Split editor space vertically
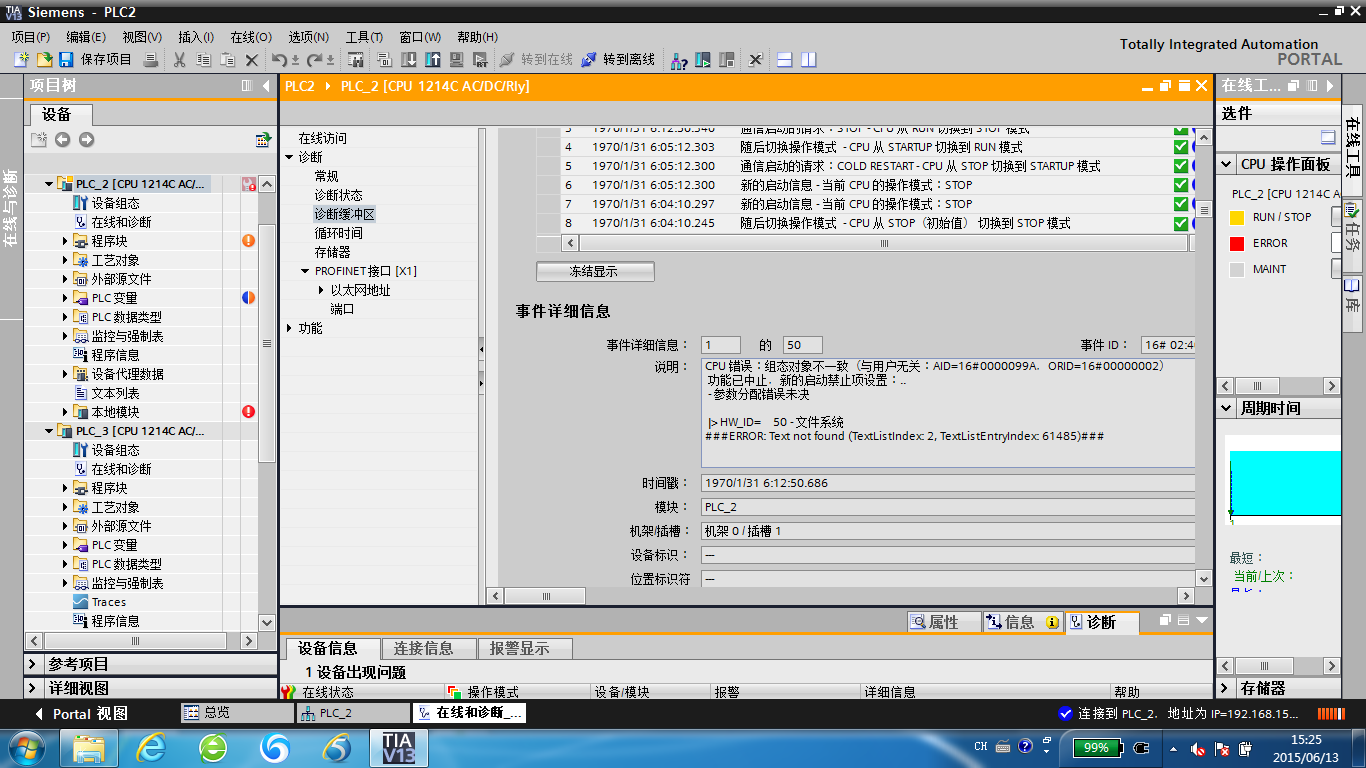This screenshot has width=1366, height=768. point(808,60)
